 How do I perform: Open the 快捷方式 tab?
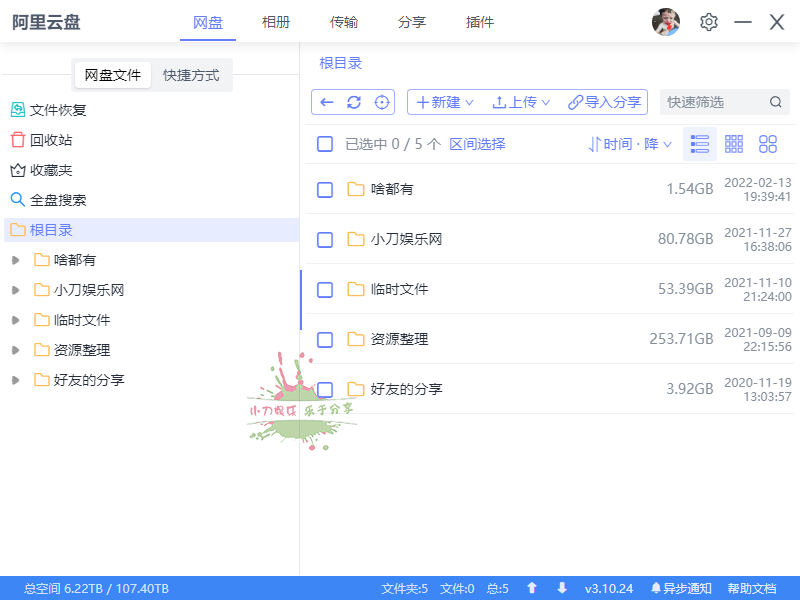(193, 75)
